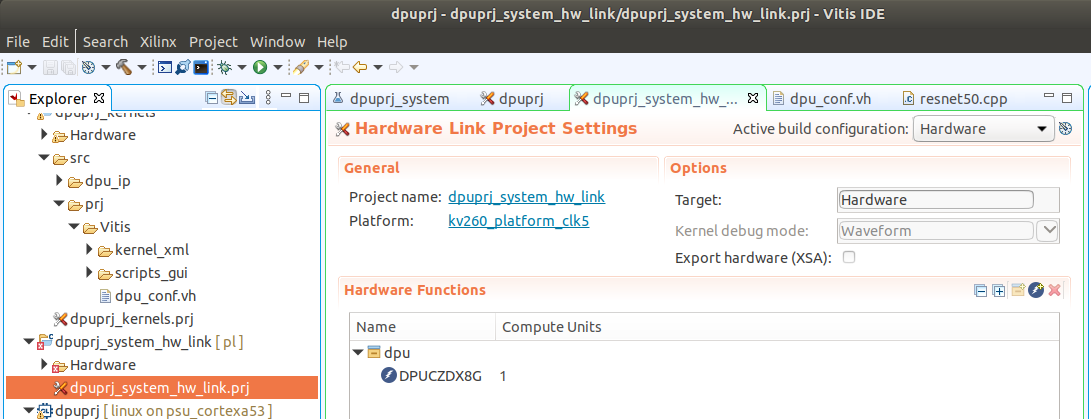This screenshot has height=419, width=1091.
Task: Open the Explorer view menu dots
Action: tap(269, 98)
